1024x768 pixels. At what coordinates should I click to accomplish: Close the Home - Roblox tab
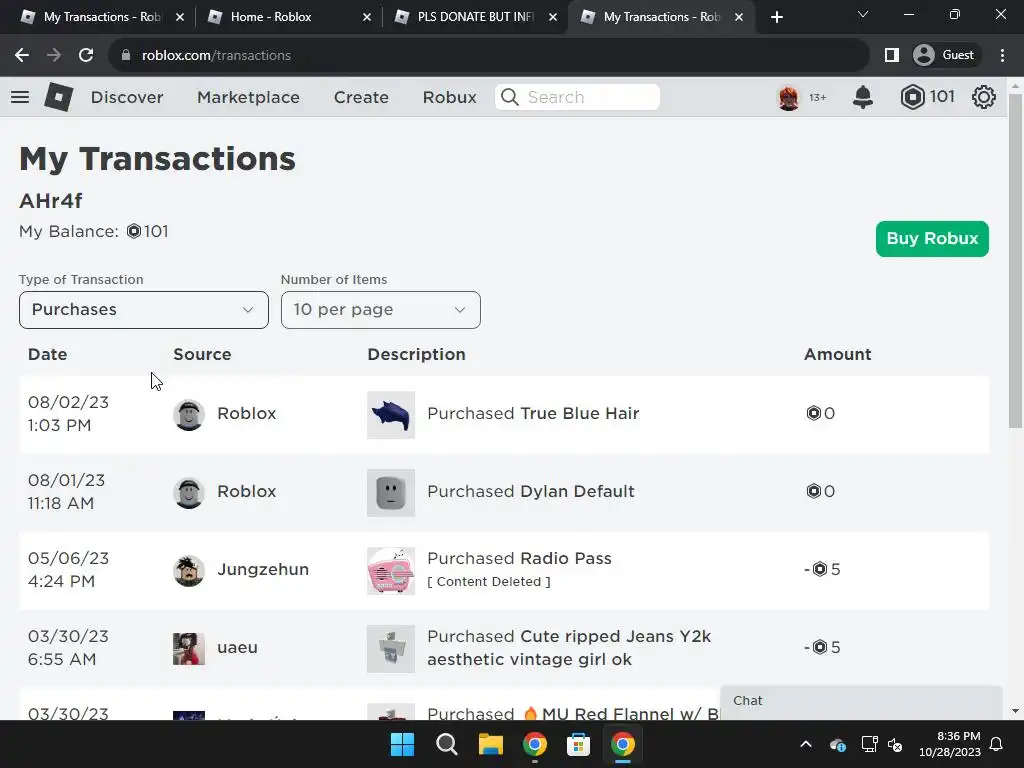[x=367, y=17]
